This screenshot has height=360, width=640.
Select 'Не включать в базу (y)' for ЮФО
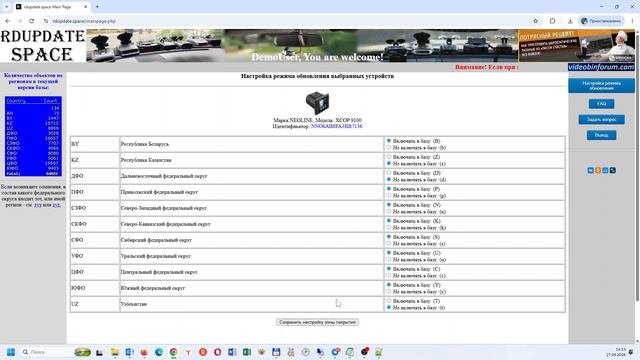pos(389,291)
